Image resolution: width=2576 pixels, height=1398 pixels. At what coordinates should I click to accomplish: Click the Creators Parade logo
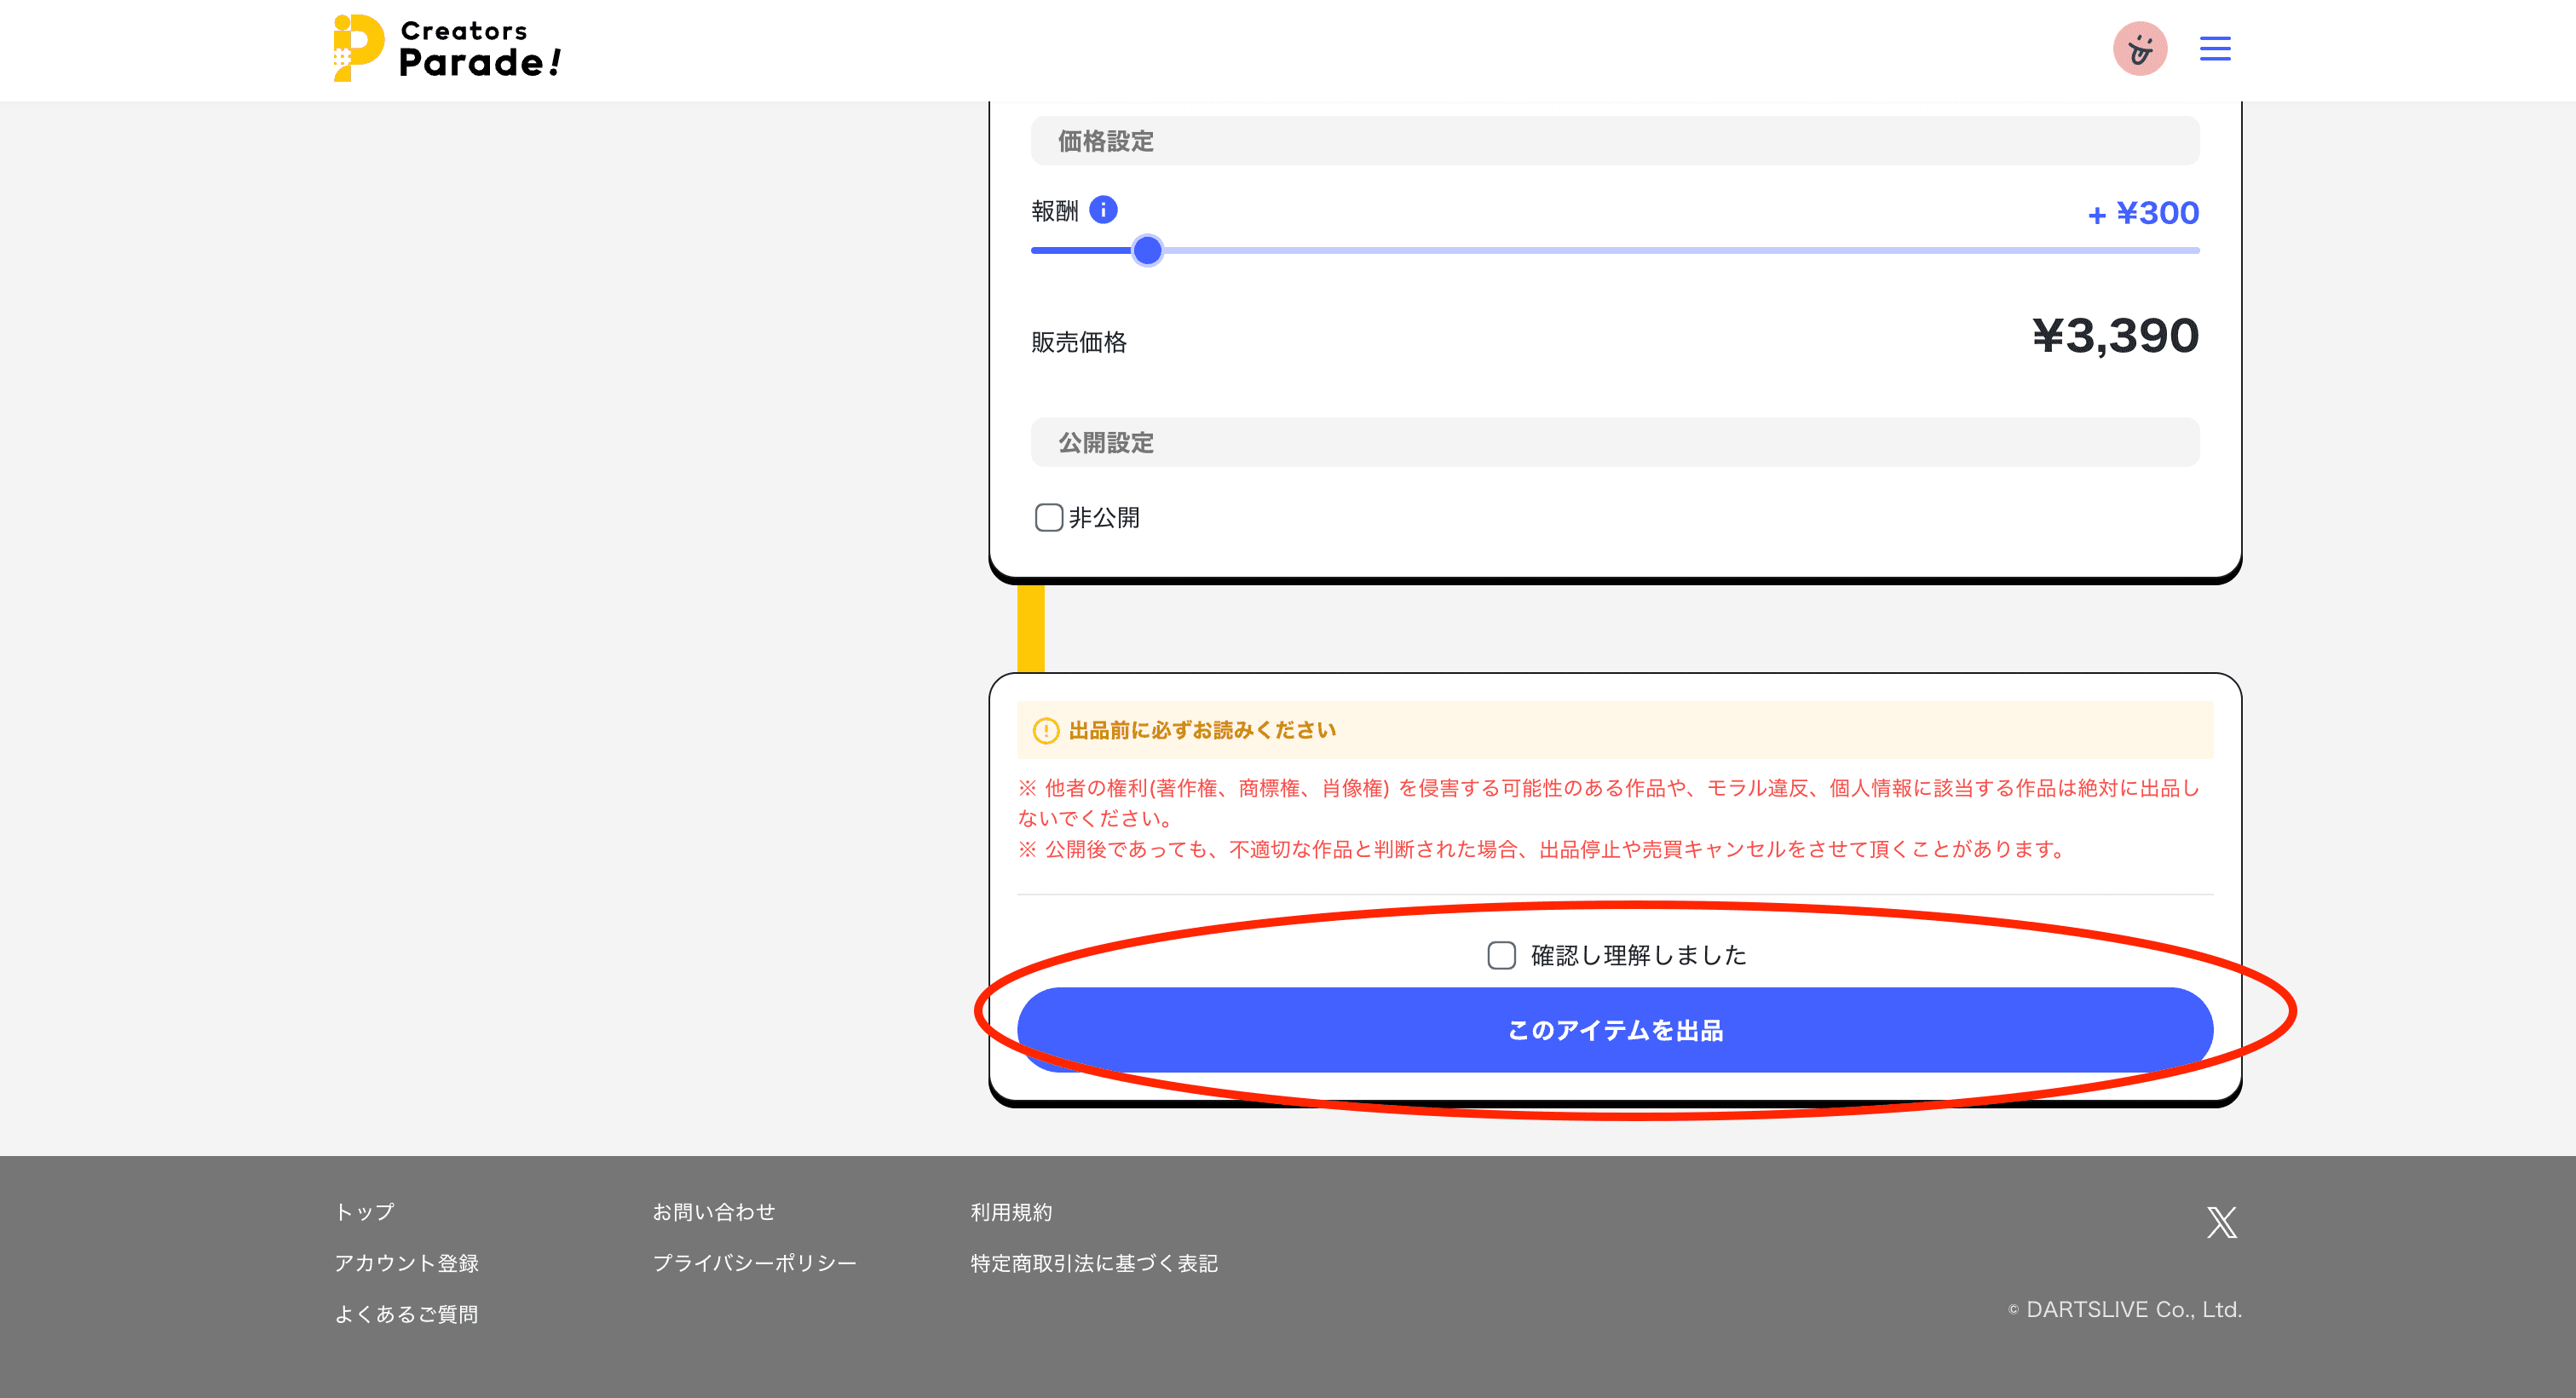(x=447, y=48)
